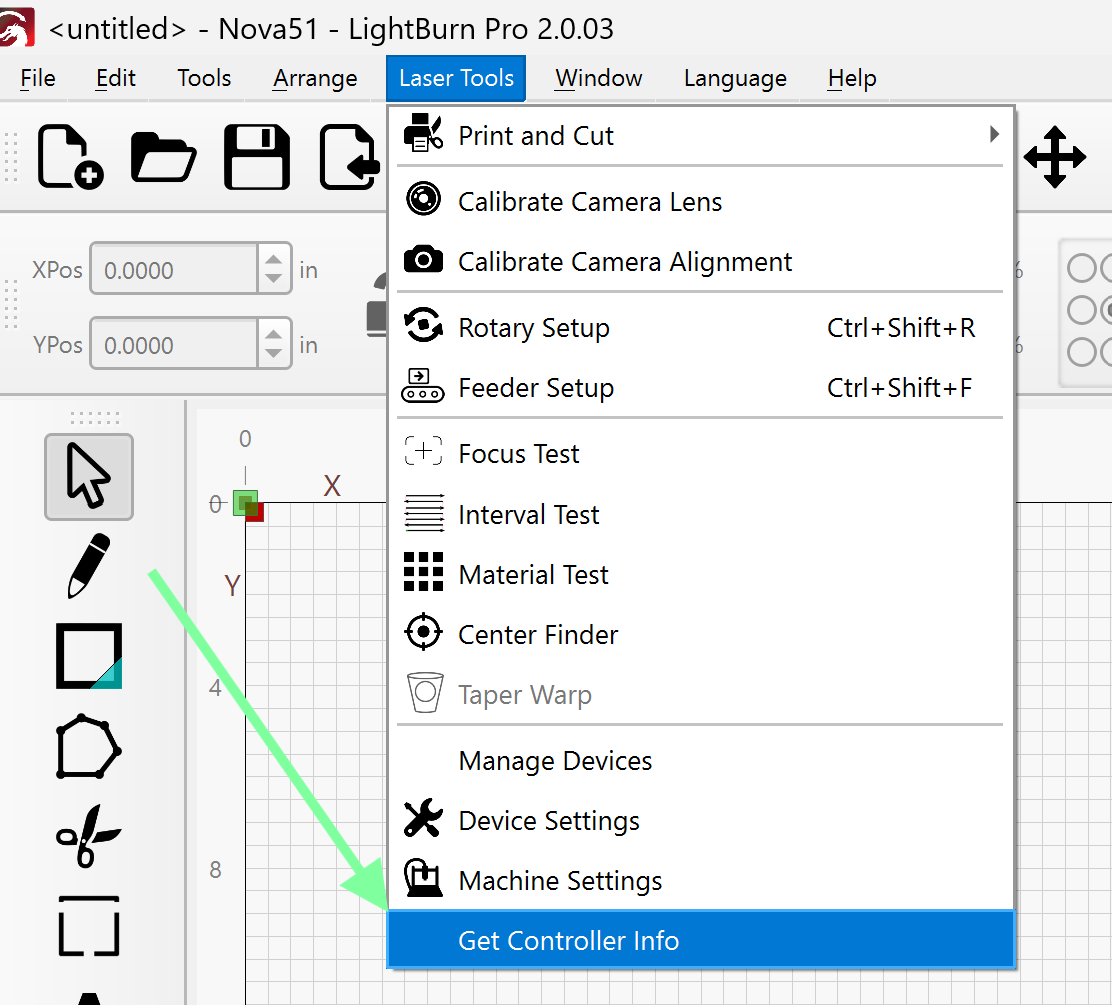Image resolution: width=1112 pixels, height=1005 pixels.
Task: Expand the Print and Cut submenu arrow
Action: pos(994,134)
